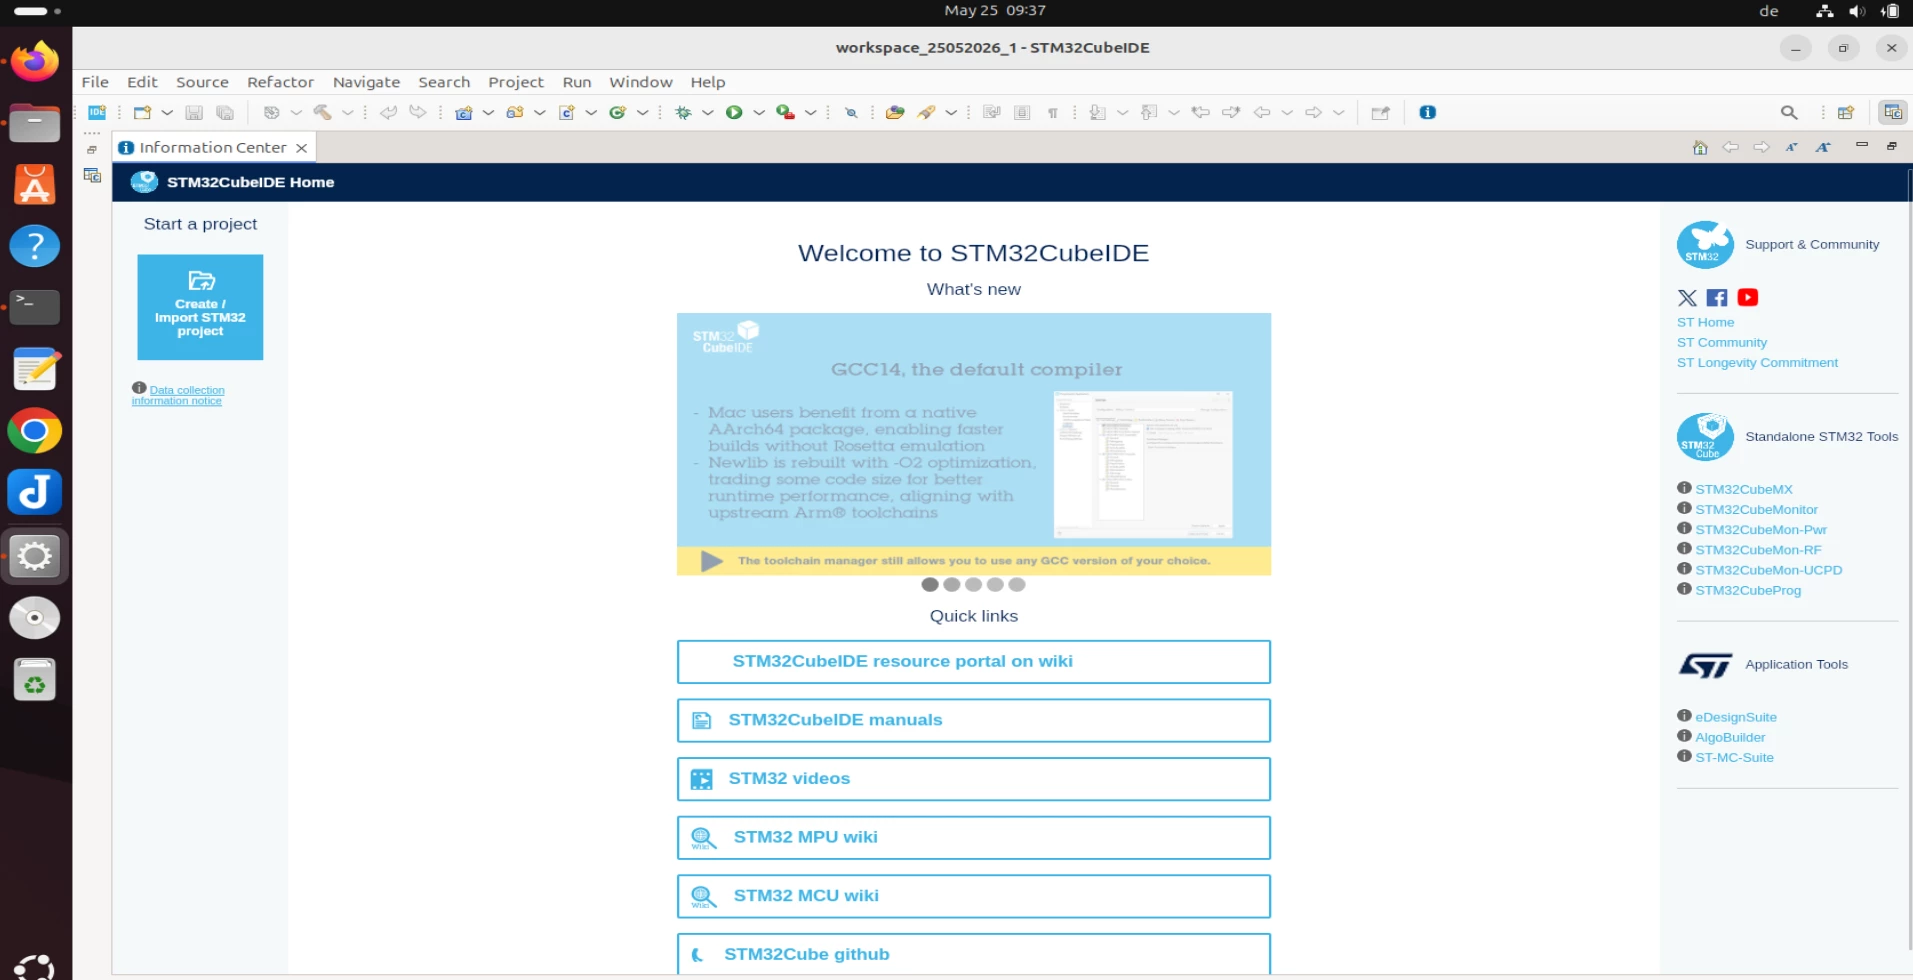Screen dimensions: 1913x980
Task: Expand the External Tools dropdown arrow
Action: coord(811,113)
